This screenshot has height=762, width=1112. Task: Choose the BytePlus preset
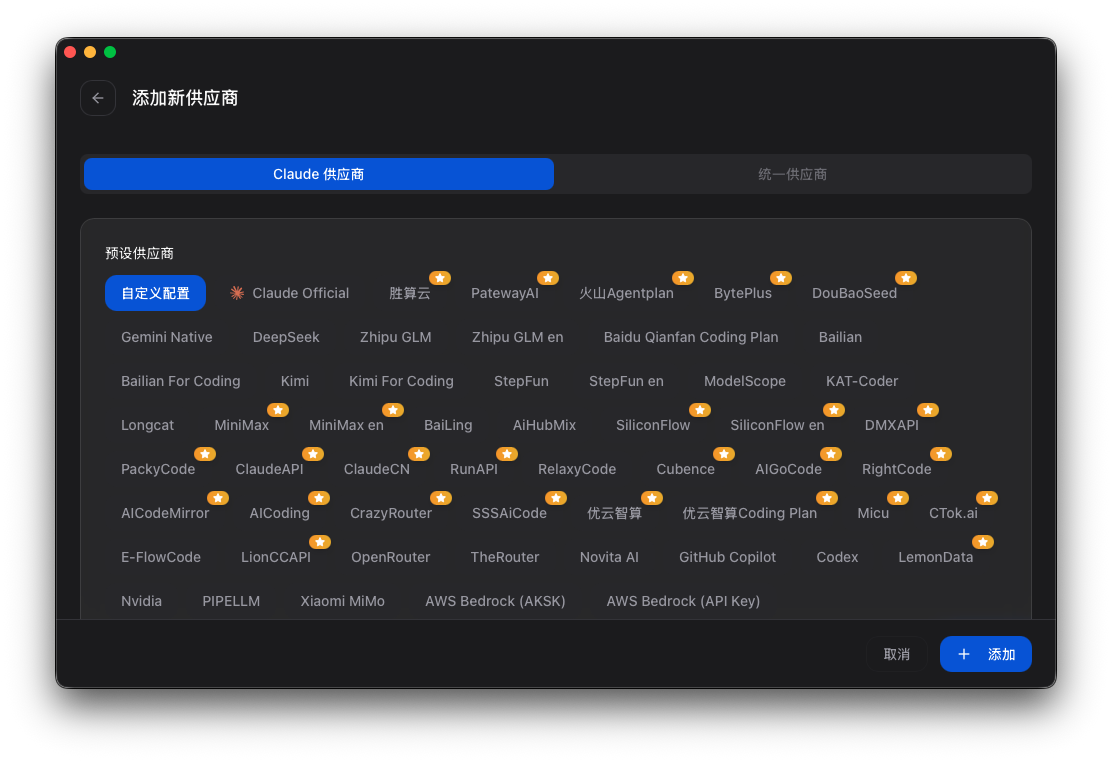pyautogui.click(x=743, y=293)
